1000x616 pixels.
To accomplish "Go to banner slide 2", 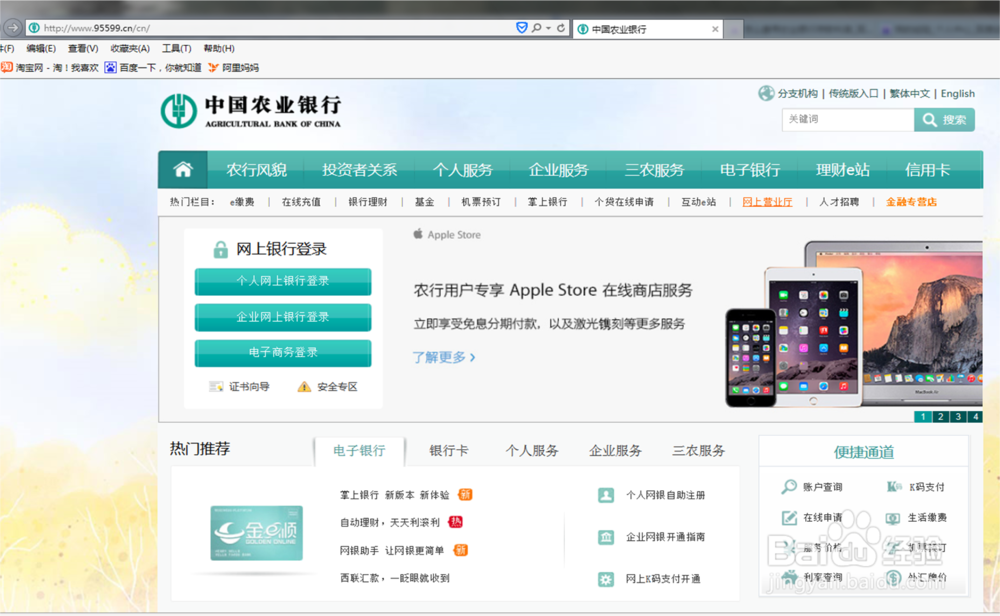I will pyautogui.click(x=940, y=416).
